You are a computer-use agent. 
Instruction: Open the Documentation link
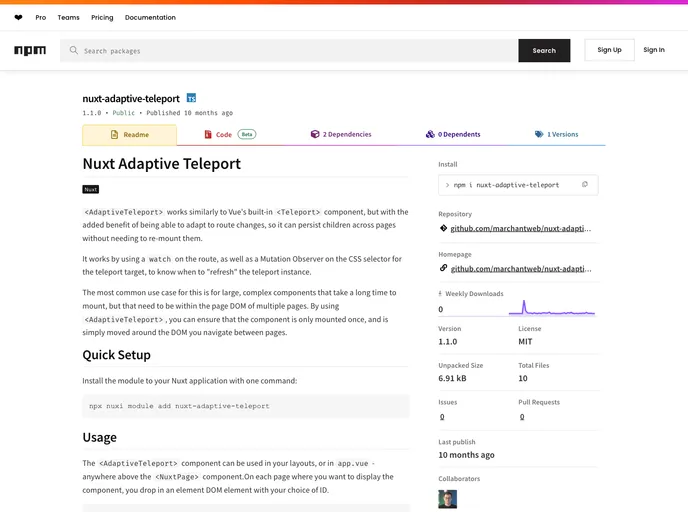click(x=150, y=18)
